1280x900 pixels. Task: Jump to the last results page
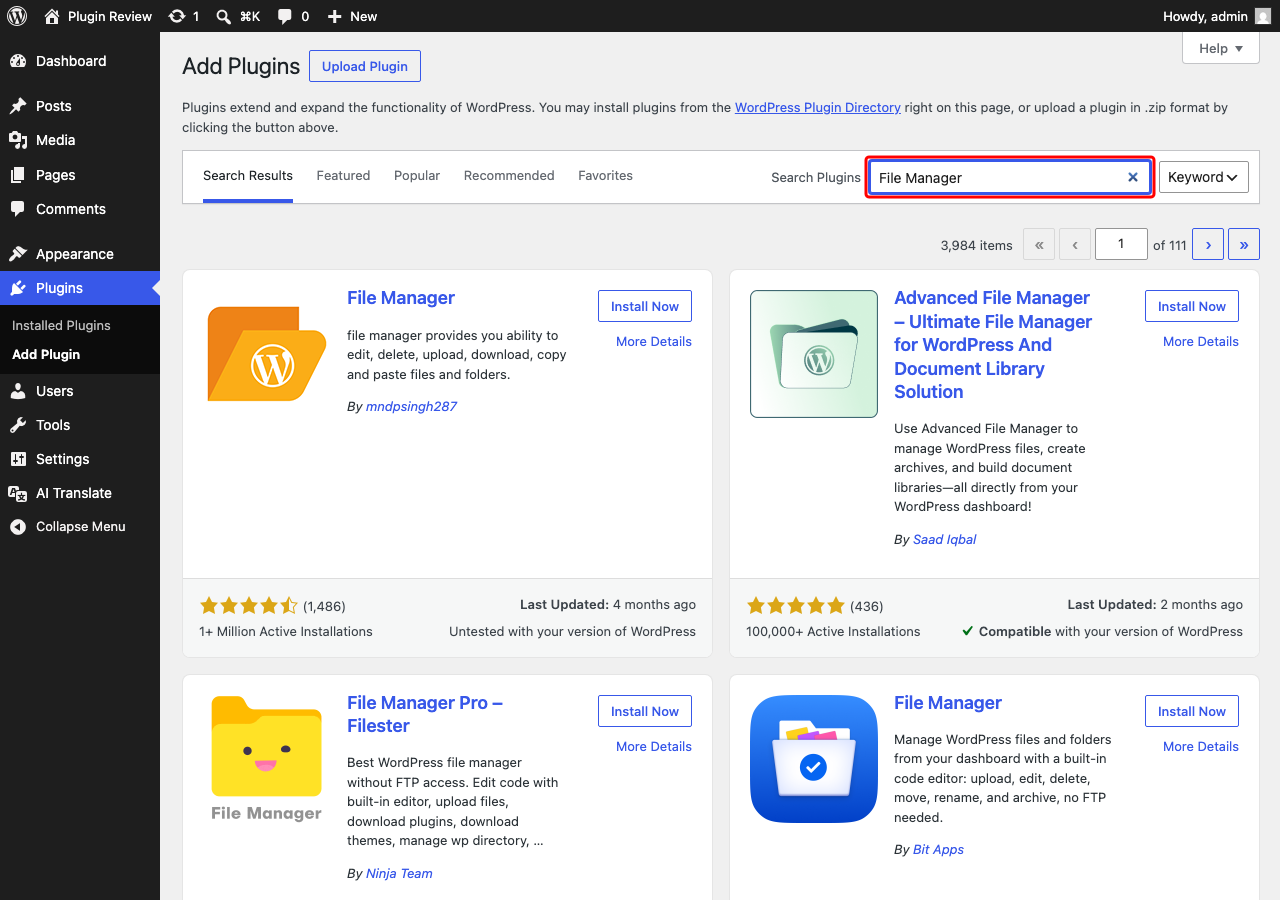(1244, 244)
